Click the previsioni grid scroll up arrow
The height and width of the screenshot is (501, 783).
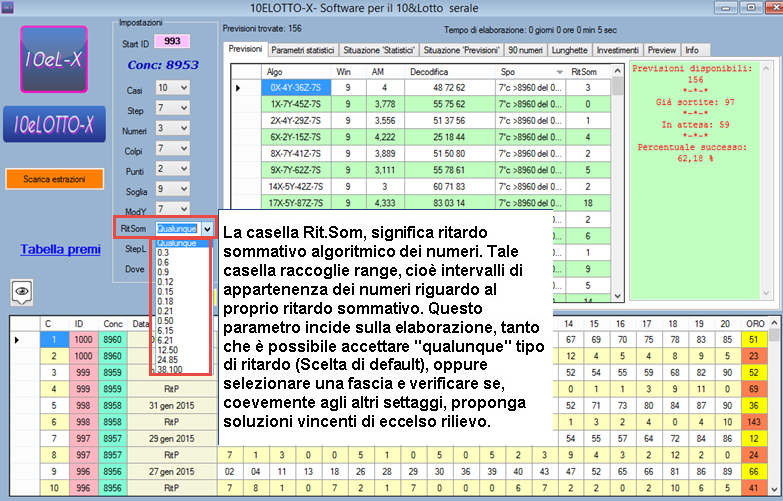(618, 71)
